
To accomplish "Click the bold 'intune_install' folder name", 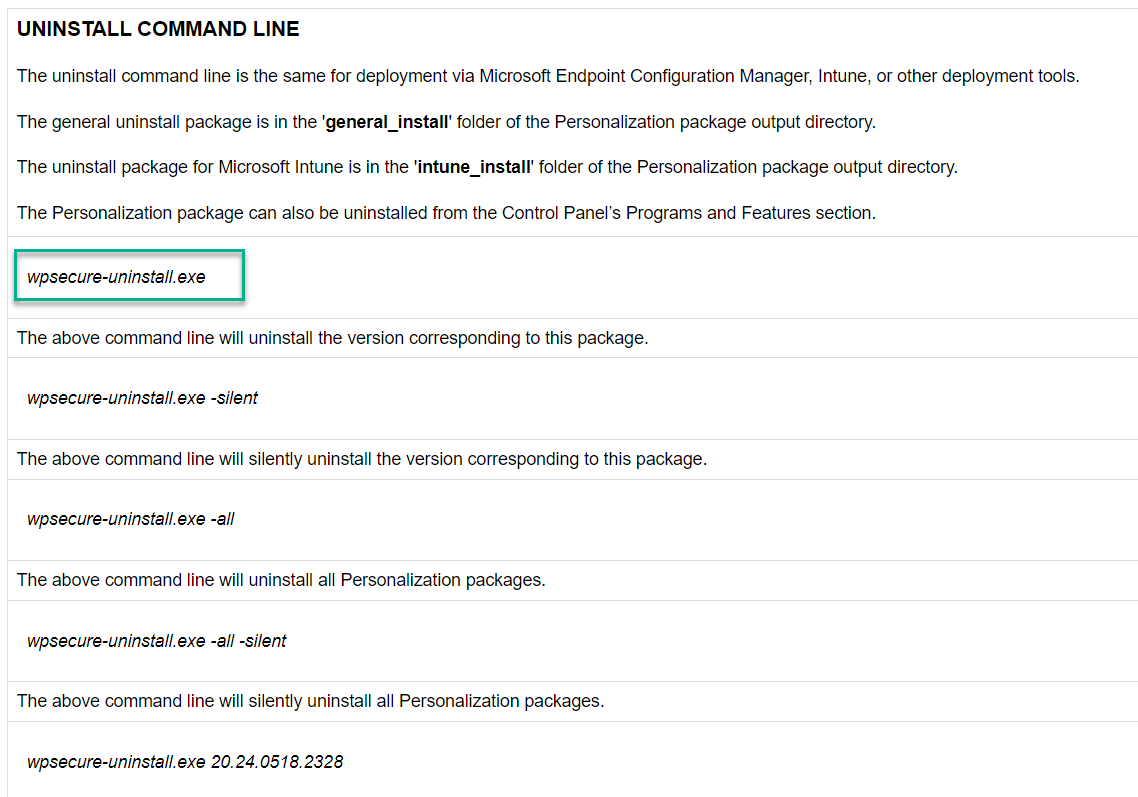I will (473, 167).
